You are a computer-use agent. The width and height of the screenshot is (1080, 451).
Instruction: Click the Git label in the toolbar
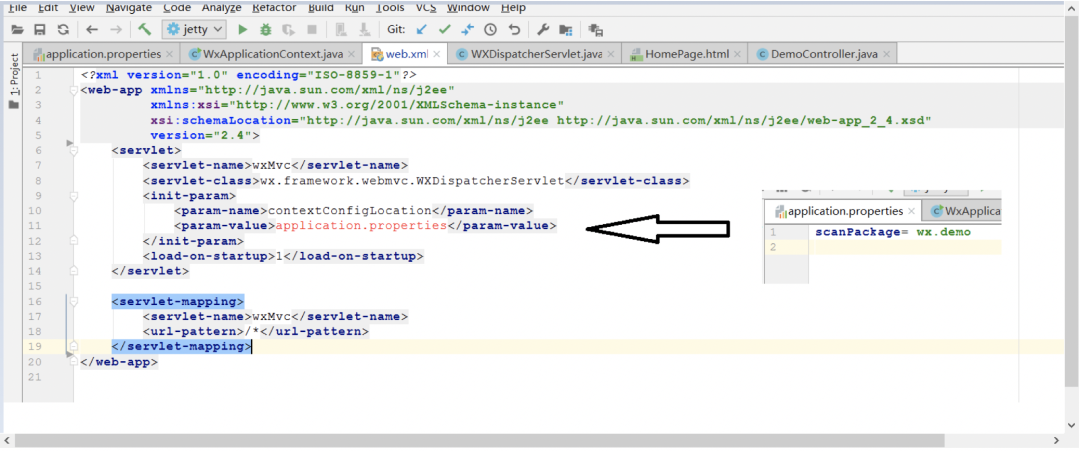click(396, 30)
